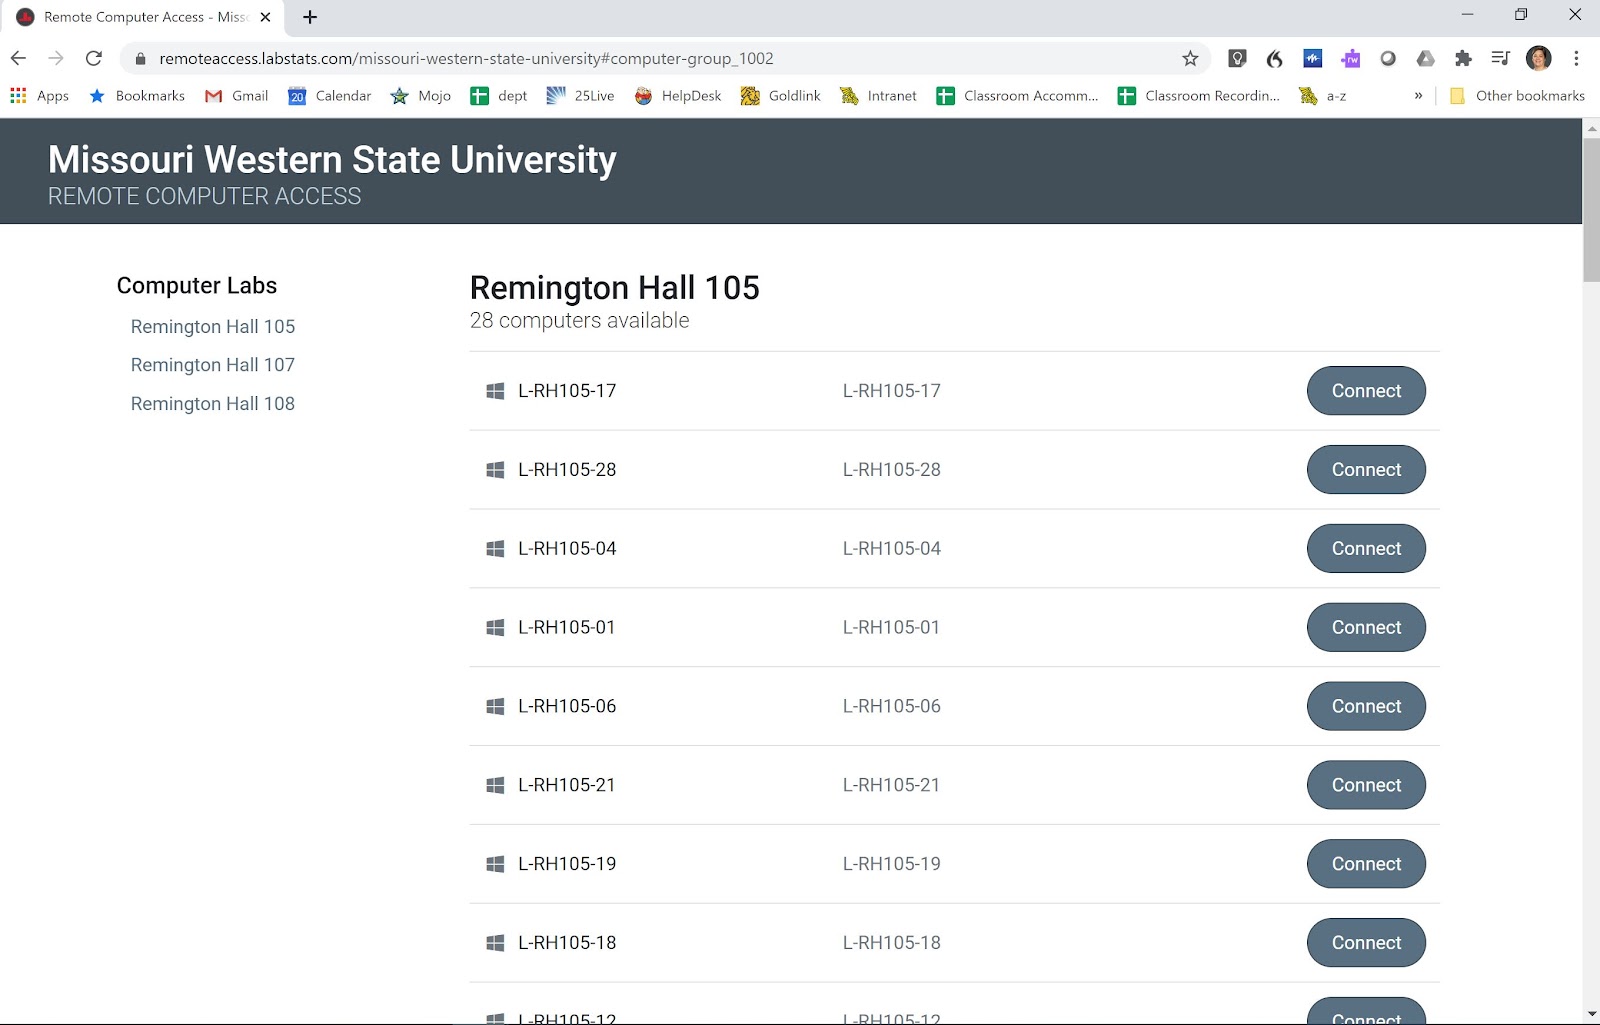Viewport: 1600px width, 1025px height.
Task: Click the L-RH105-06 computer name
Action: click(x=567, y=706)
